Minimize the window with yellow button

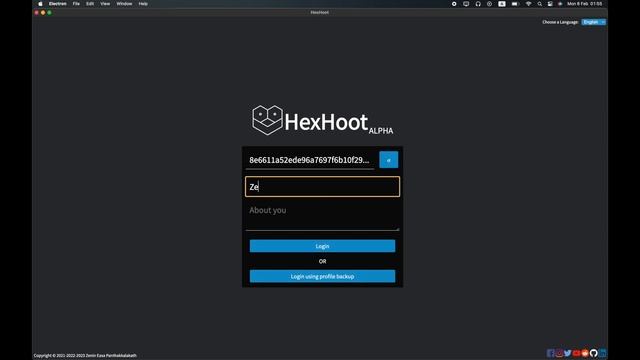point(43,13)
